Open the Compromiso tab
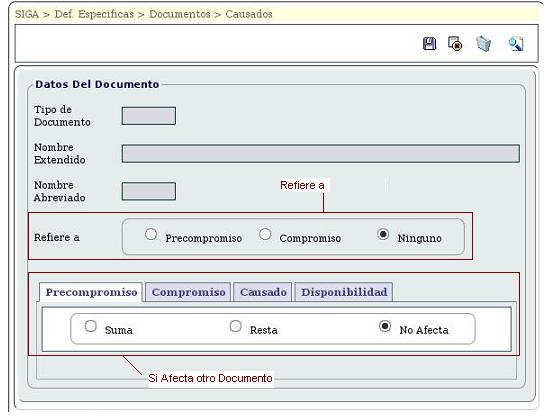 coord(188,292)
